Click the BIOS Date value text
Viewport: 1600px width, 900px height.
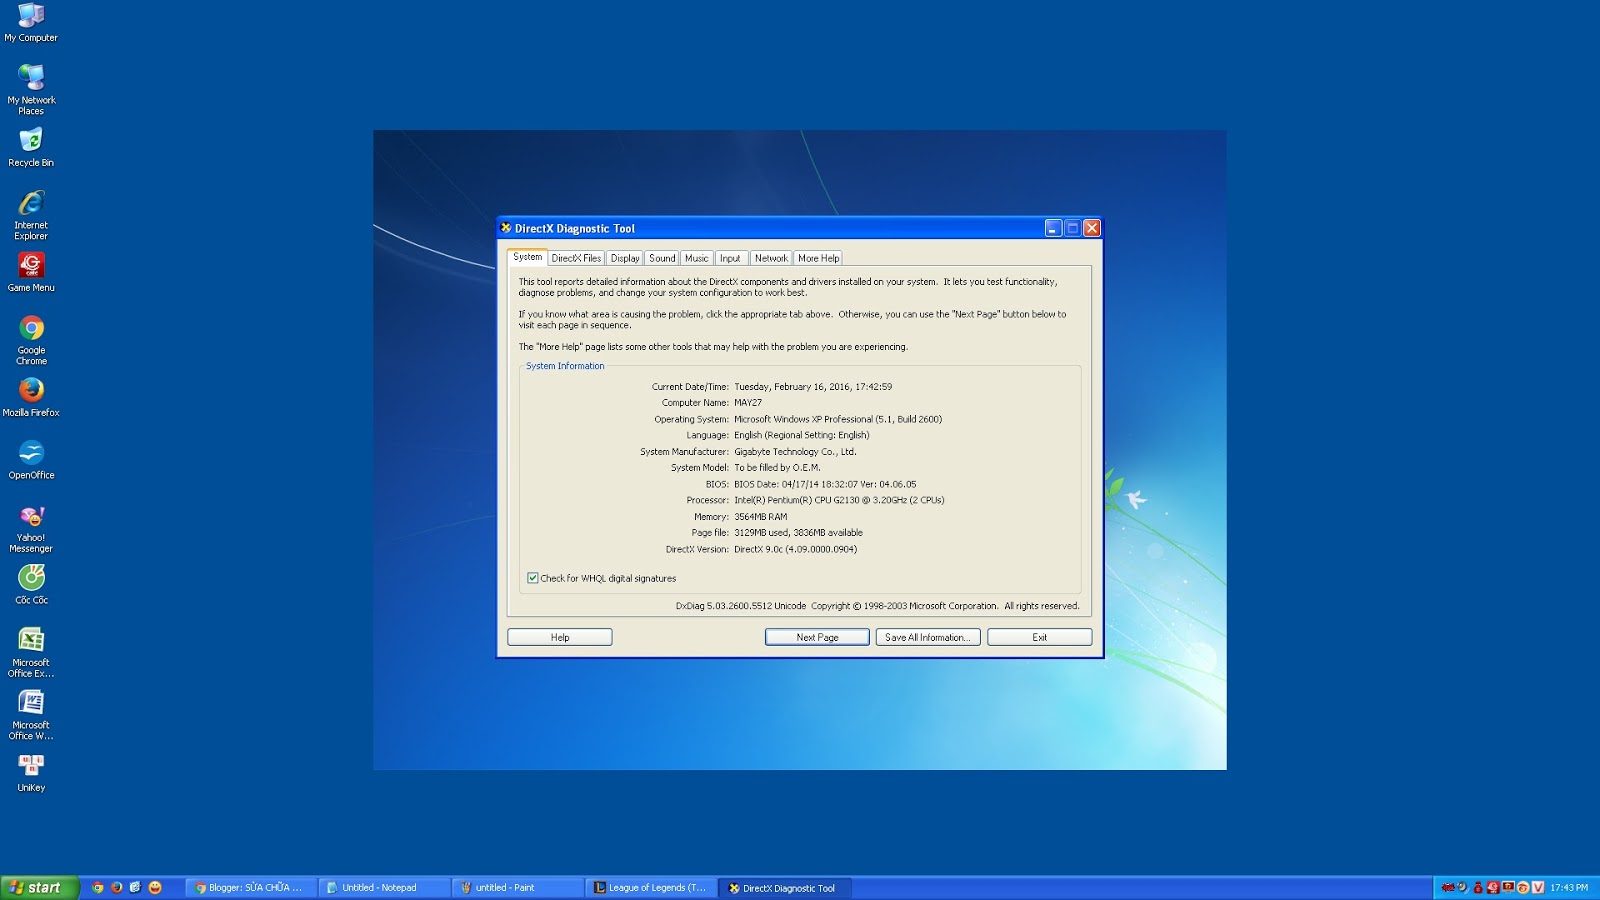(x=825, y=484)
